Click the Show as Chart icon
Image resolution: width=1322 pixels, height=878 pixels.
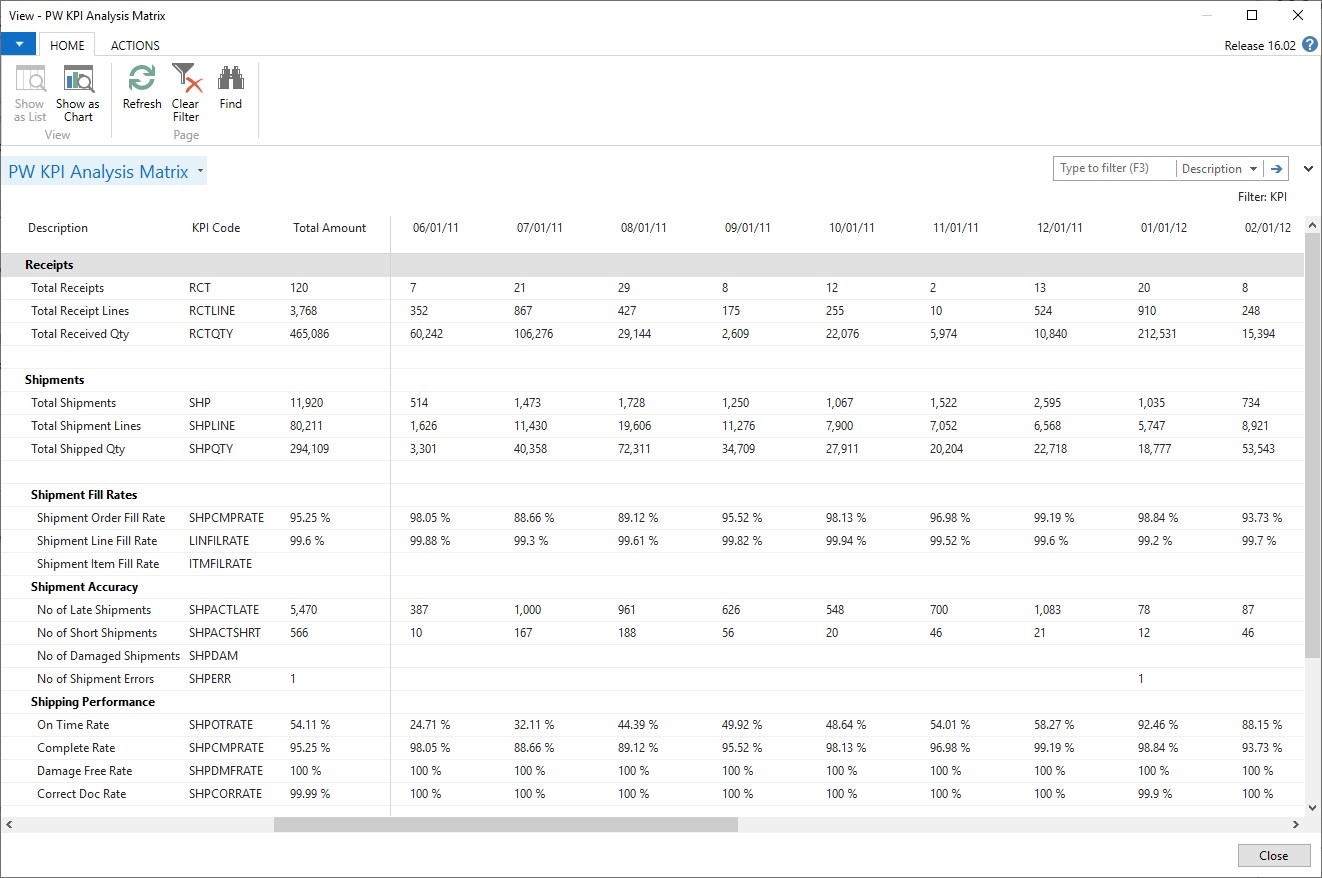78,80
